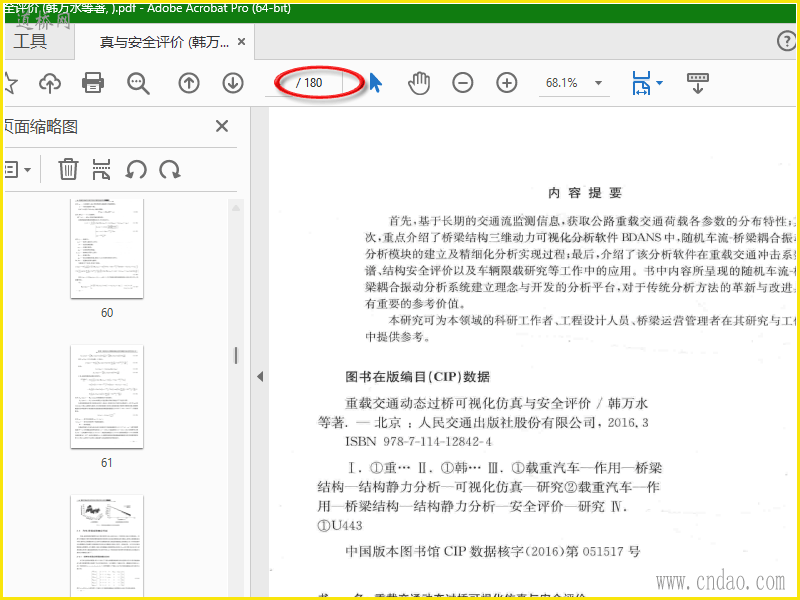Click the thumbnails panel scrollbar handle
This screenshot has width=800, height=600.
point(236,356)
